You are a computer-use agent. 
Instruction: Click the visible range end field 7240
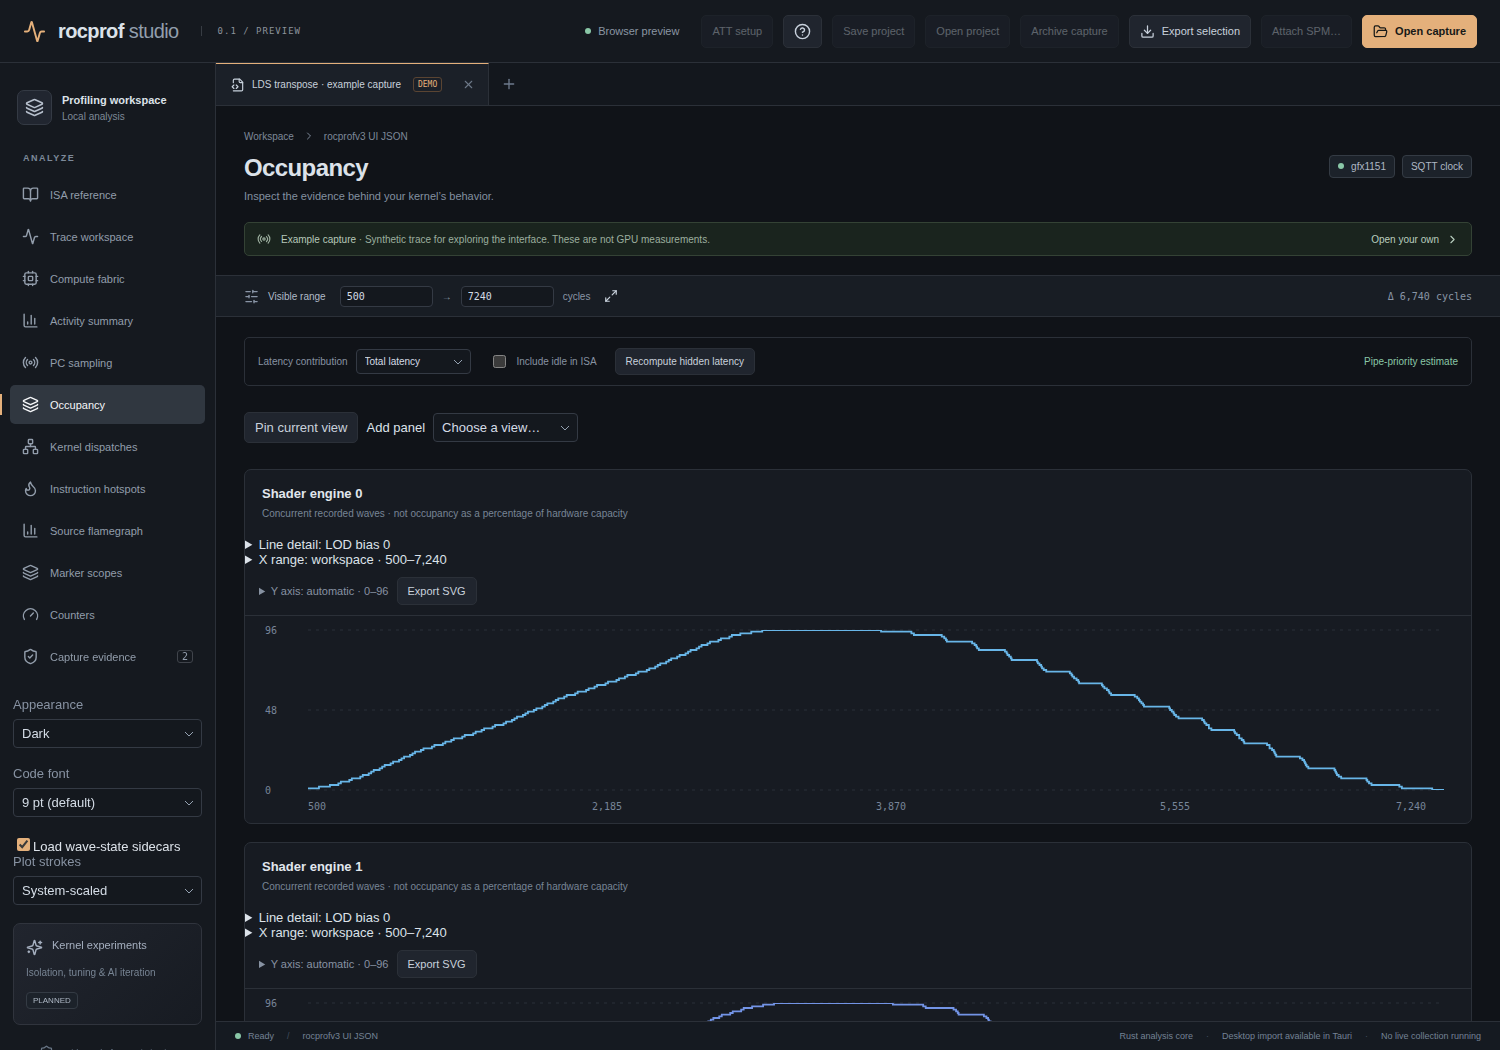[x=507, y=296]
